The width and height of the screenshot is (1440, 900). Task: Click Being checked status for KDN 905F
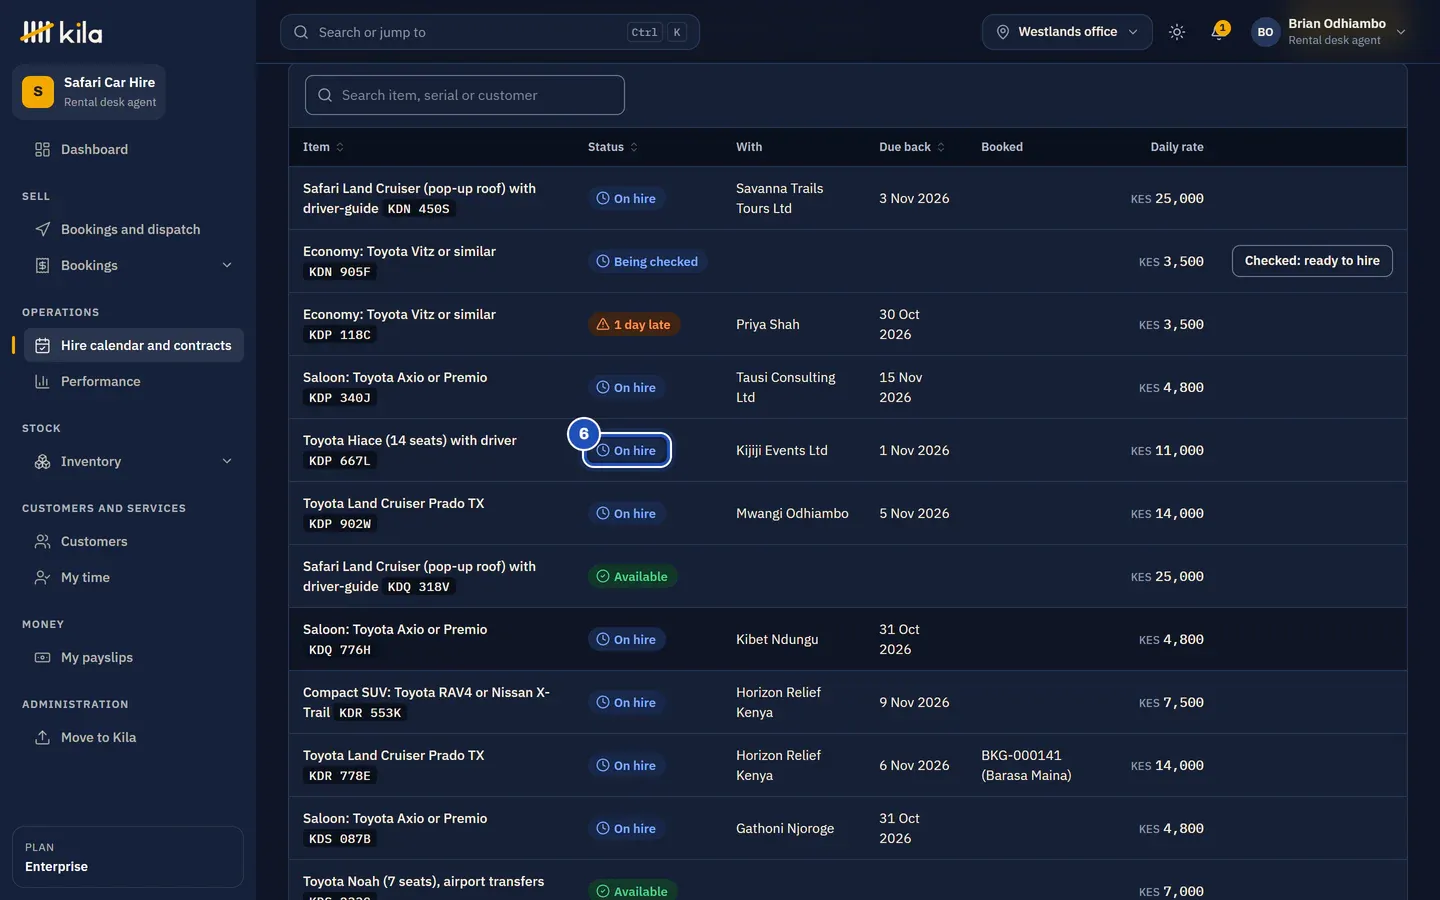click(x=647, y=261)
